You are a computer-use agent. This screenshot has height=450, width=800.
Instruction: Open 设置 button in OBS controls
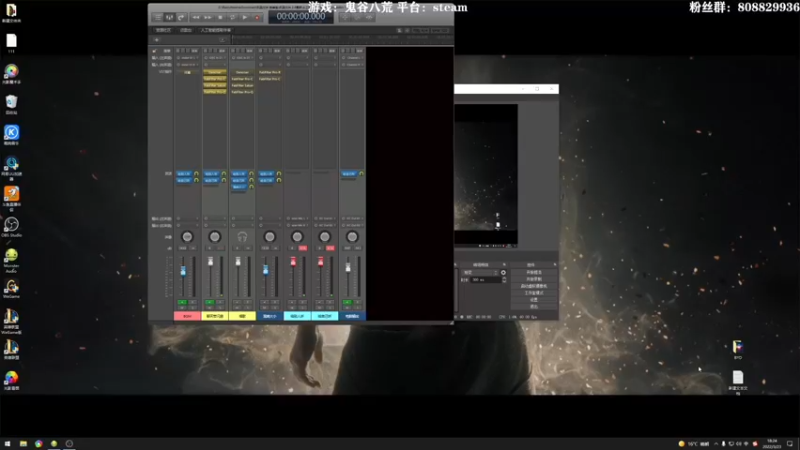coord(534,300)
